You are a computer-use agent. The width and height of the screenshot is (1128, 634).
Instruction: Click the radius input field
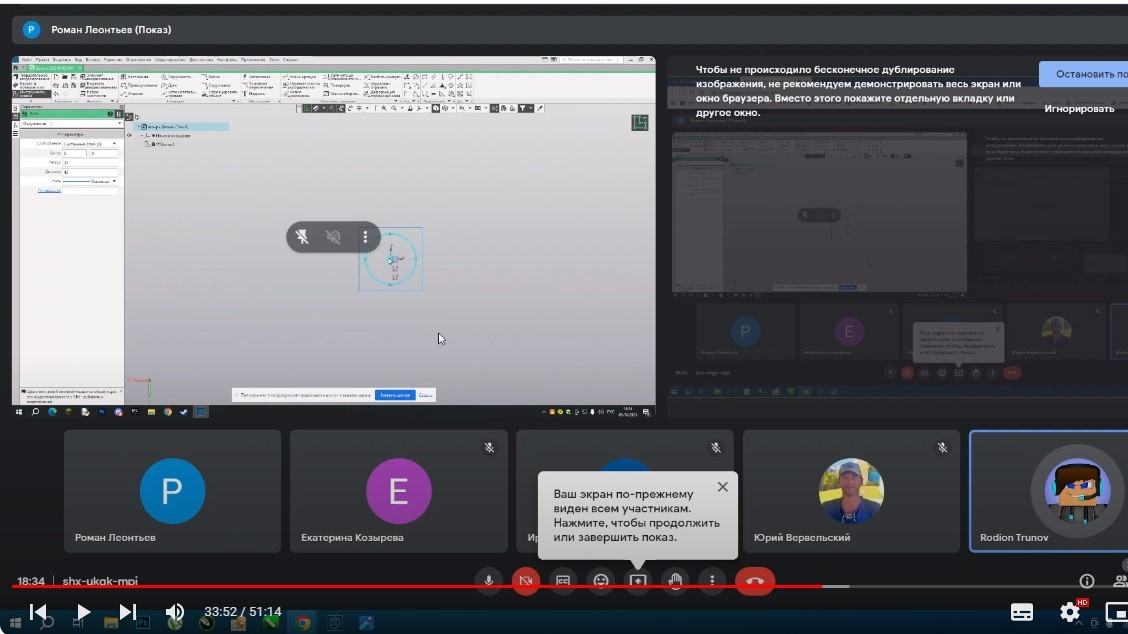coord(90,163)
